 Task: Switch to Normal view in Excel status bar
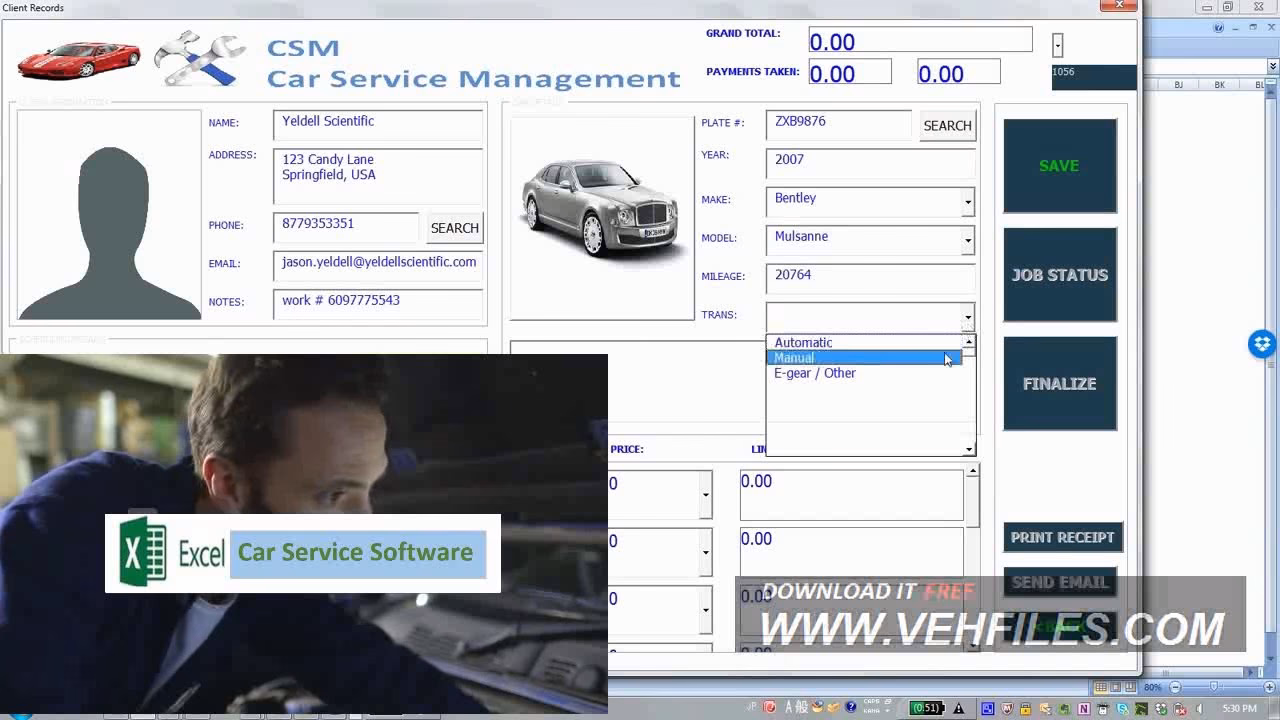[1101, 687]
